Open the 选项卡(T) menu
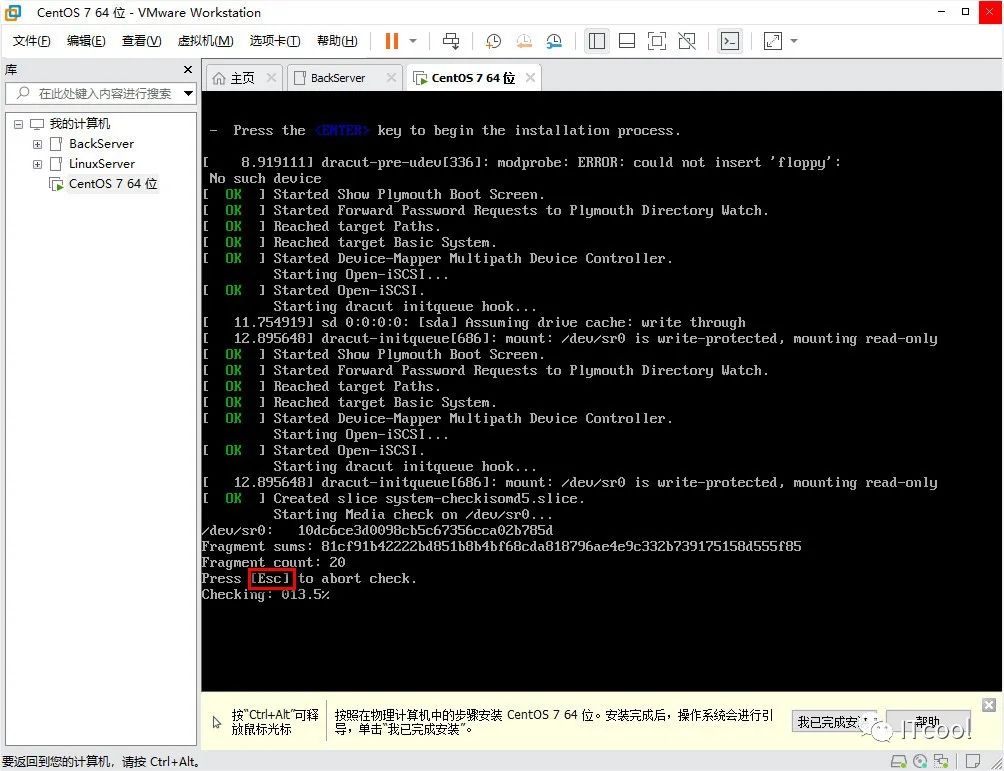The width and height of the screenshot is (1004, 771). pos(275,41)
